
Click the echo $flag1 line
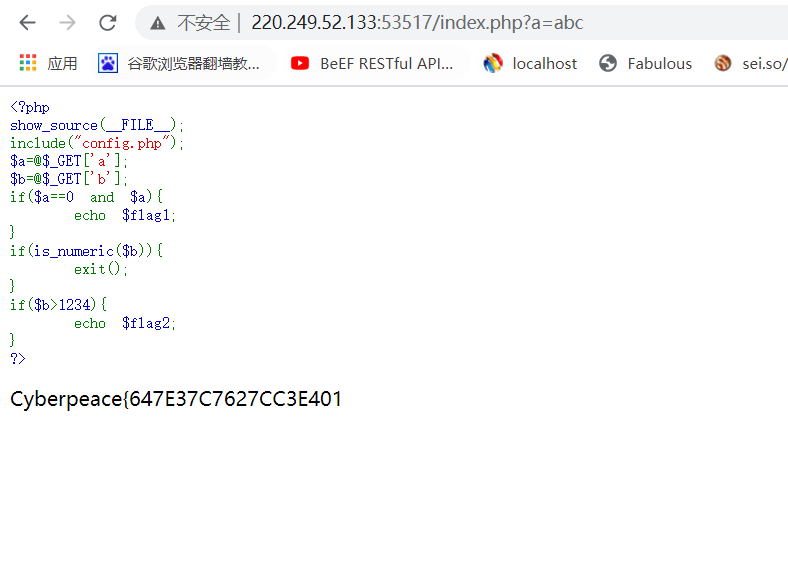(125, 215)
